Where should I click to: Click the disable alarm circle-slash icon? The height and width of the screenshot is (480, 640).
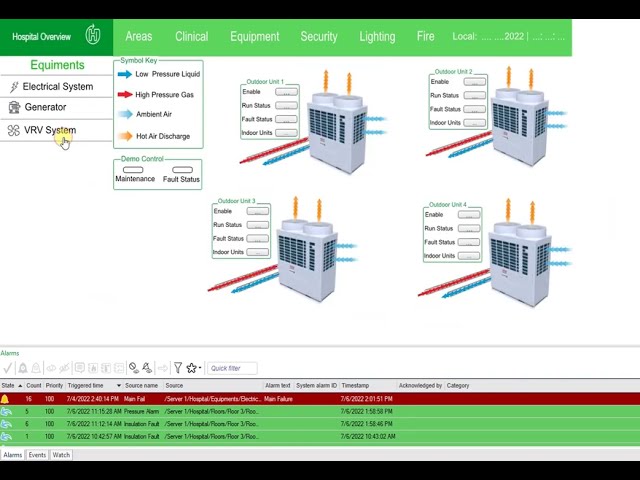(133, 368)
